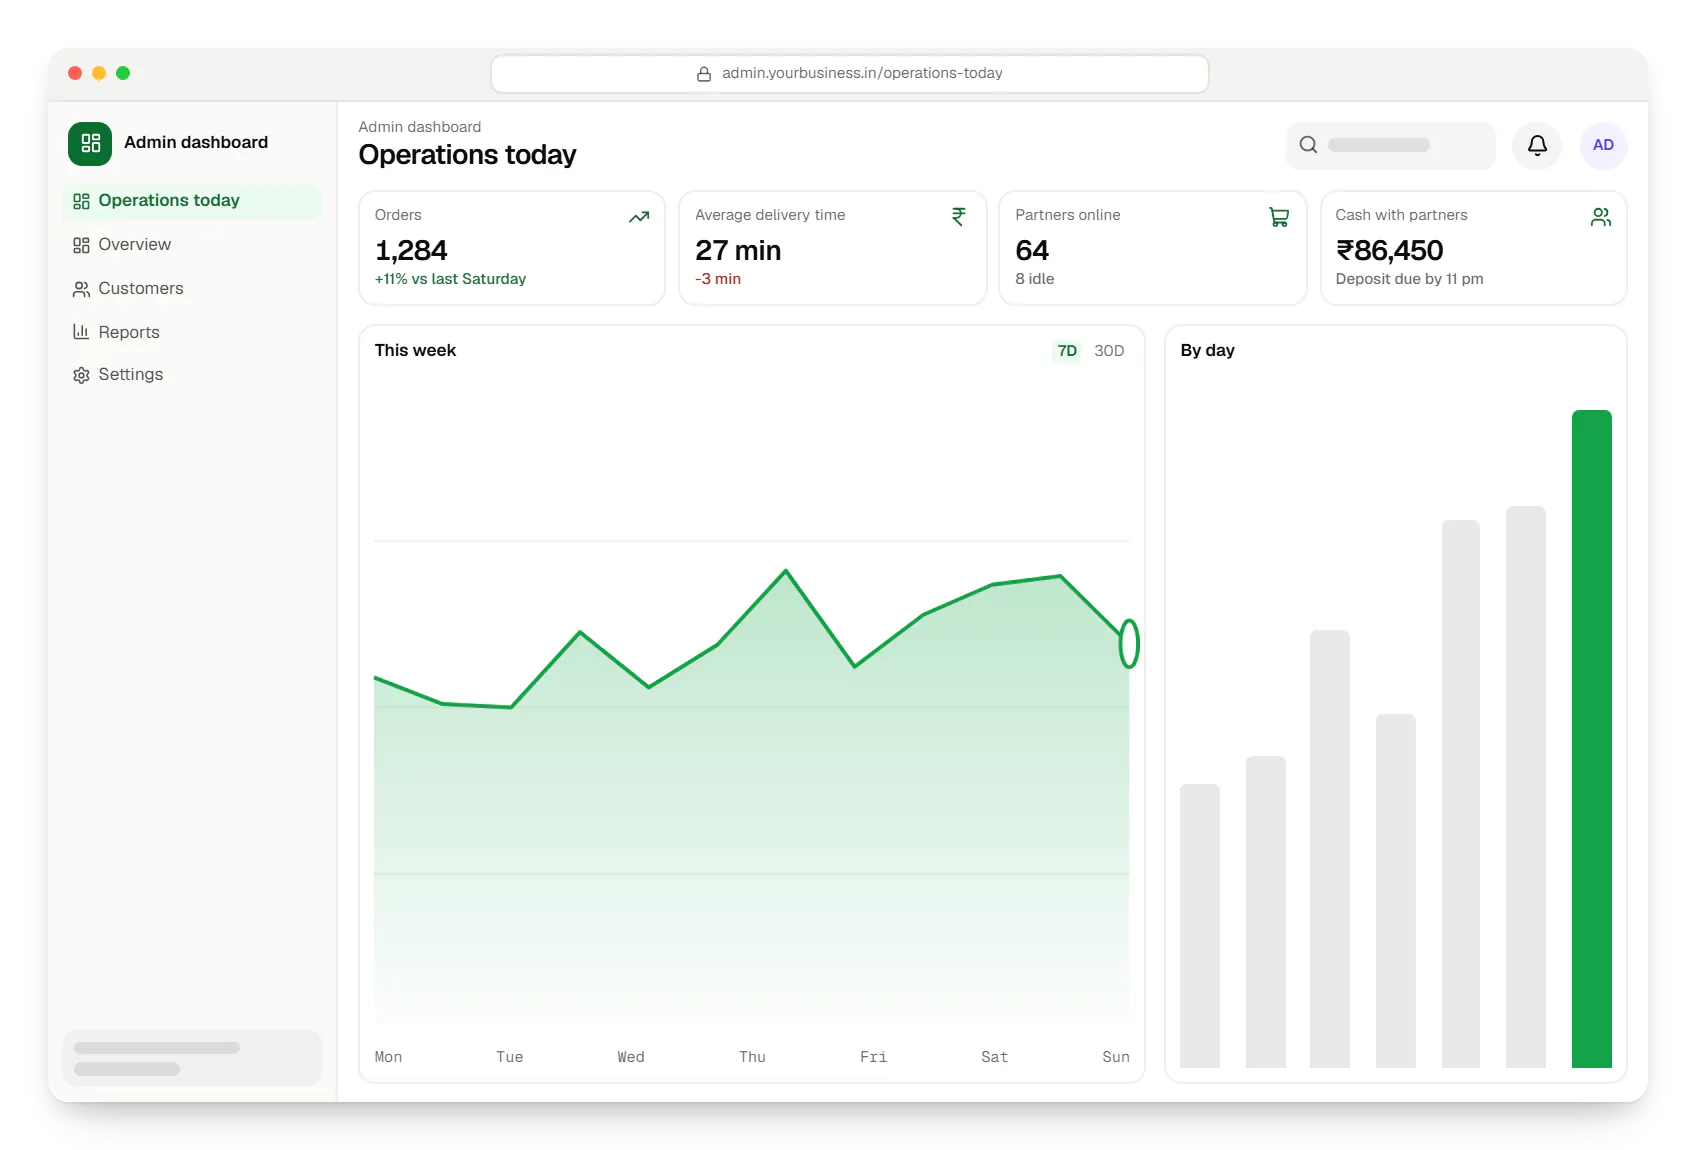
Task: Switch chart range to 30D
Action: point(1109,351)
